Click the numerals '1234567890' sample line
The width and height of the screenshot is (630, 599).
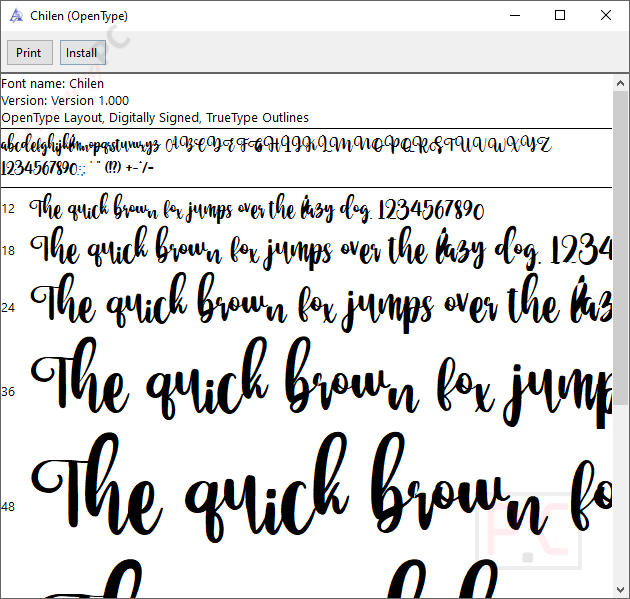pos(77,168)
